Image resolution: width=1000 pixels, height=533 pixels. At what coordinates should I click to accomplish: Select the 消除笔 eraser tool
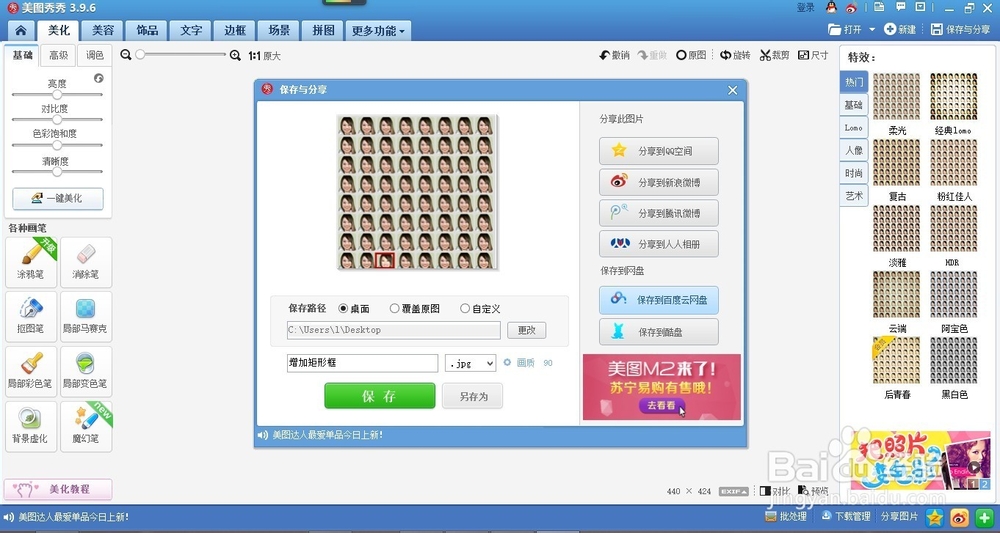(x=85, y=262)
